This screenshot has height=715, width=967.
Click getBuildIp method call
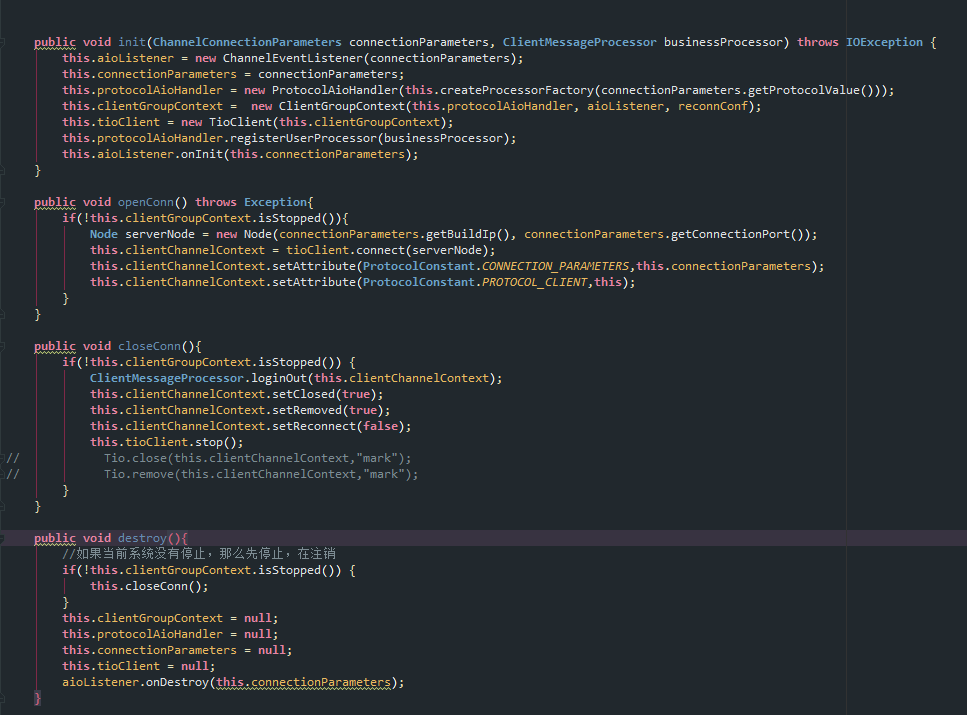[x=461, y=234]
